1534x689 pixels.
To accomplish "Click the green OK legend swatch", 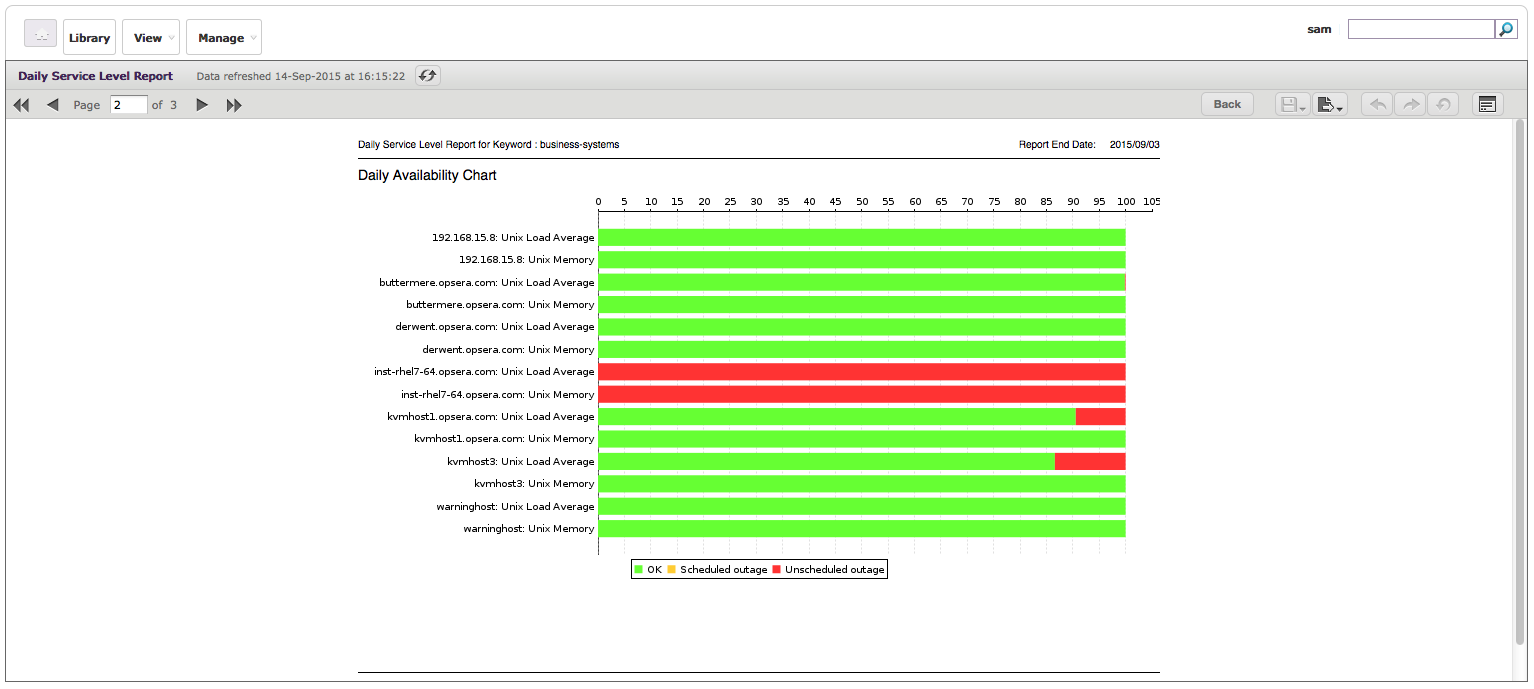I will click(x=639, y=570).
